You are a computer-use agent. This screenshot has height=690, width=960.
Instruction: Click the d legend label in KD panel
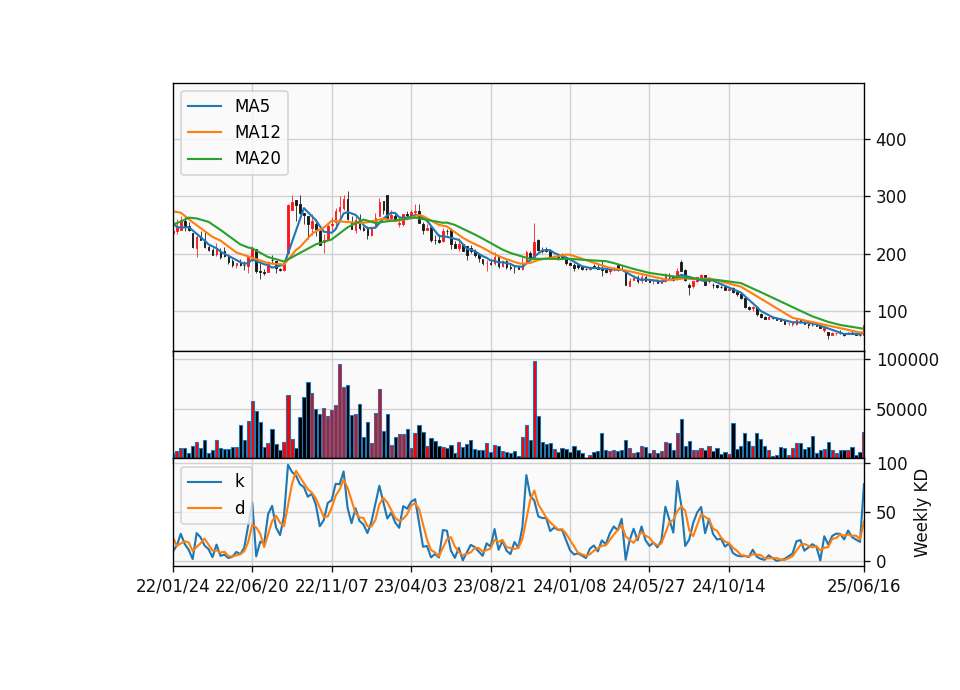(239, 508)
